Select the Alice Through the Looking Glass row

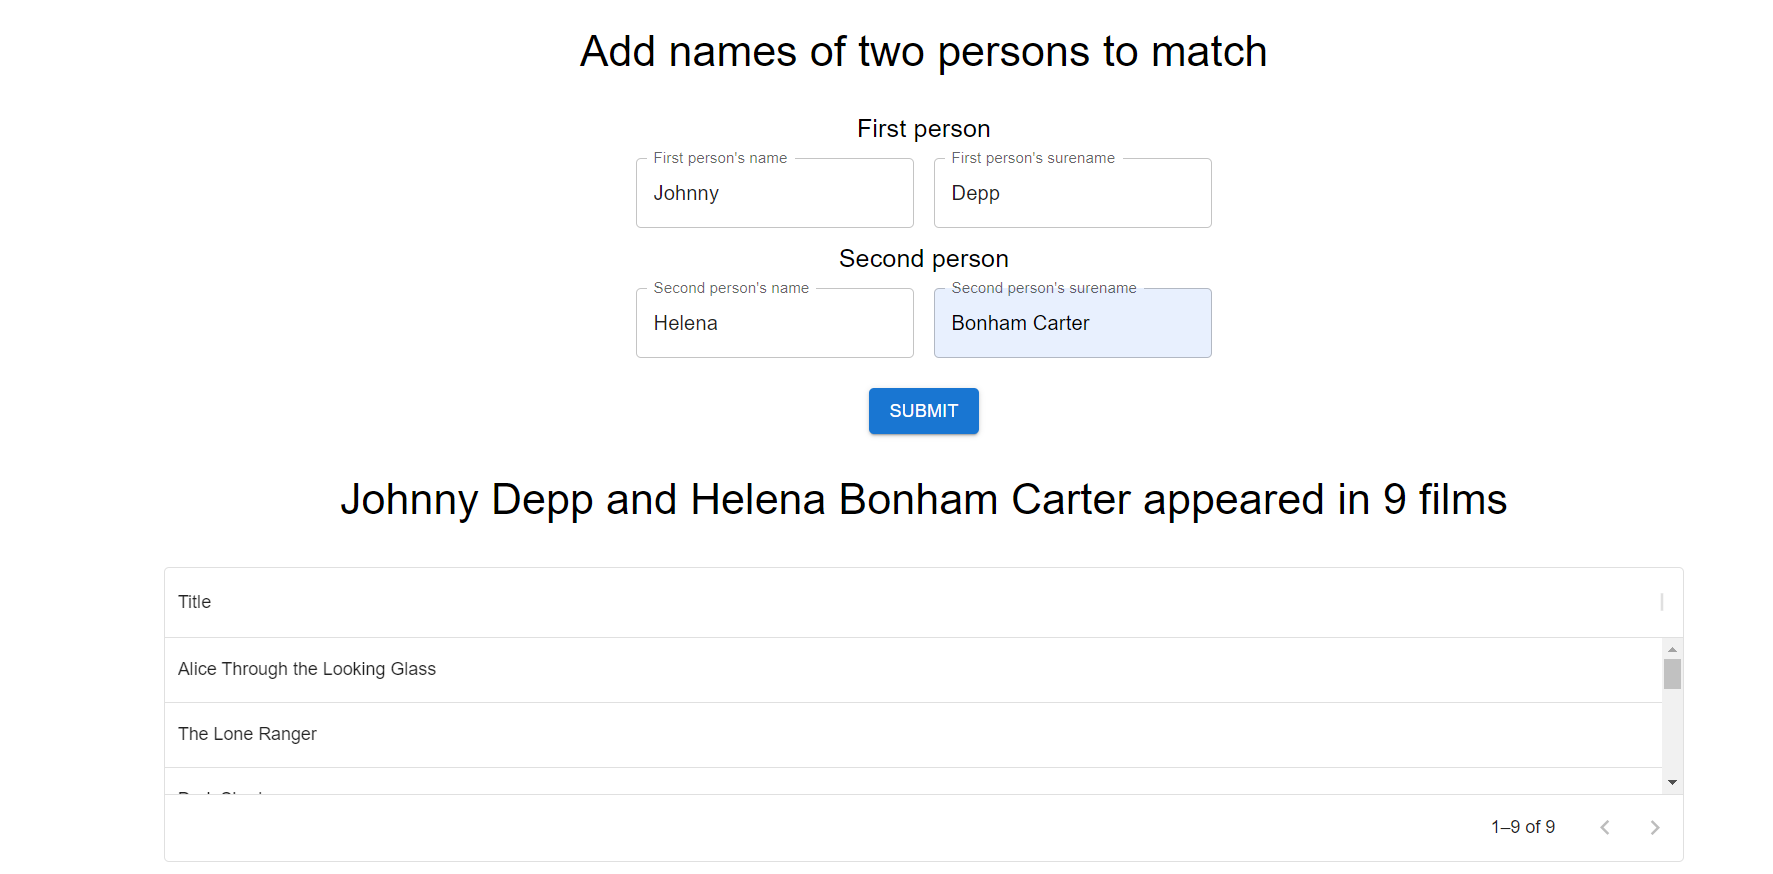tap(307, 669)
